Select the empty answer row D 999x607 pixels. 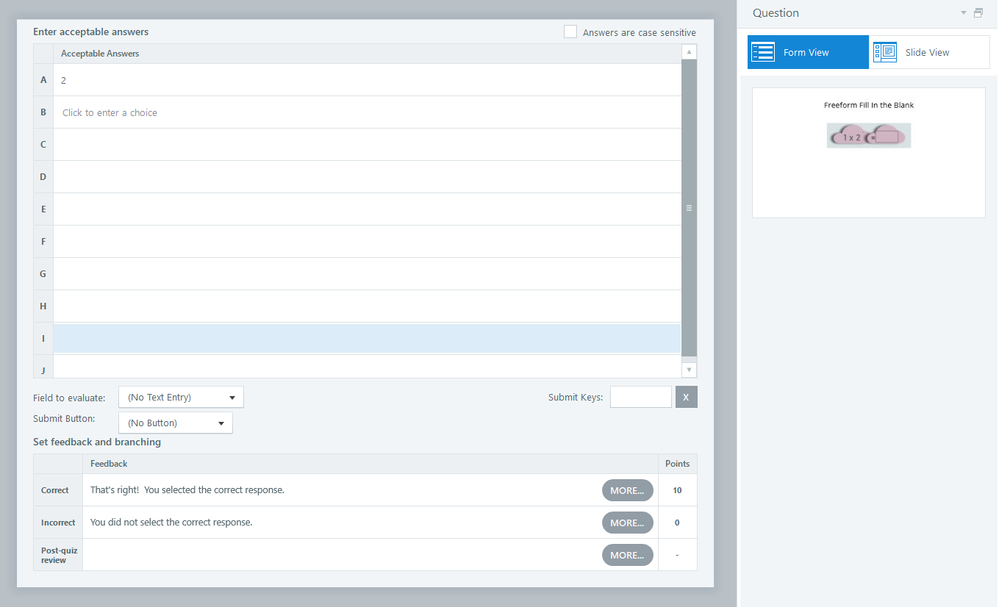pos(367,177)
